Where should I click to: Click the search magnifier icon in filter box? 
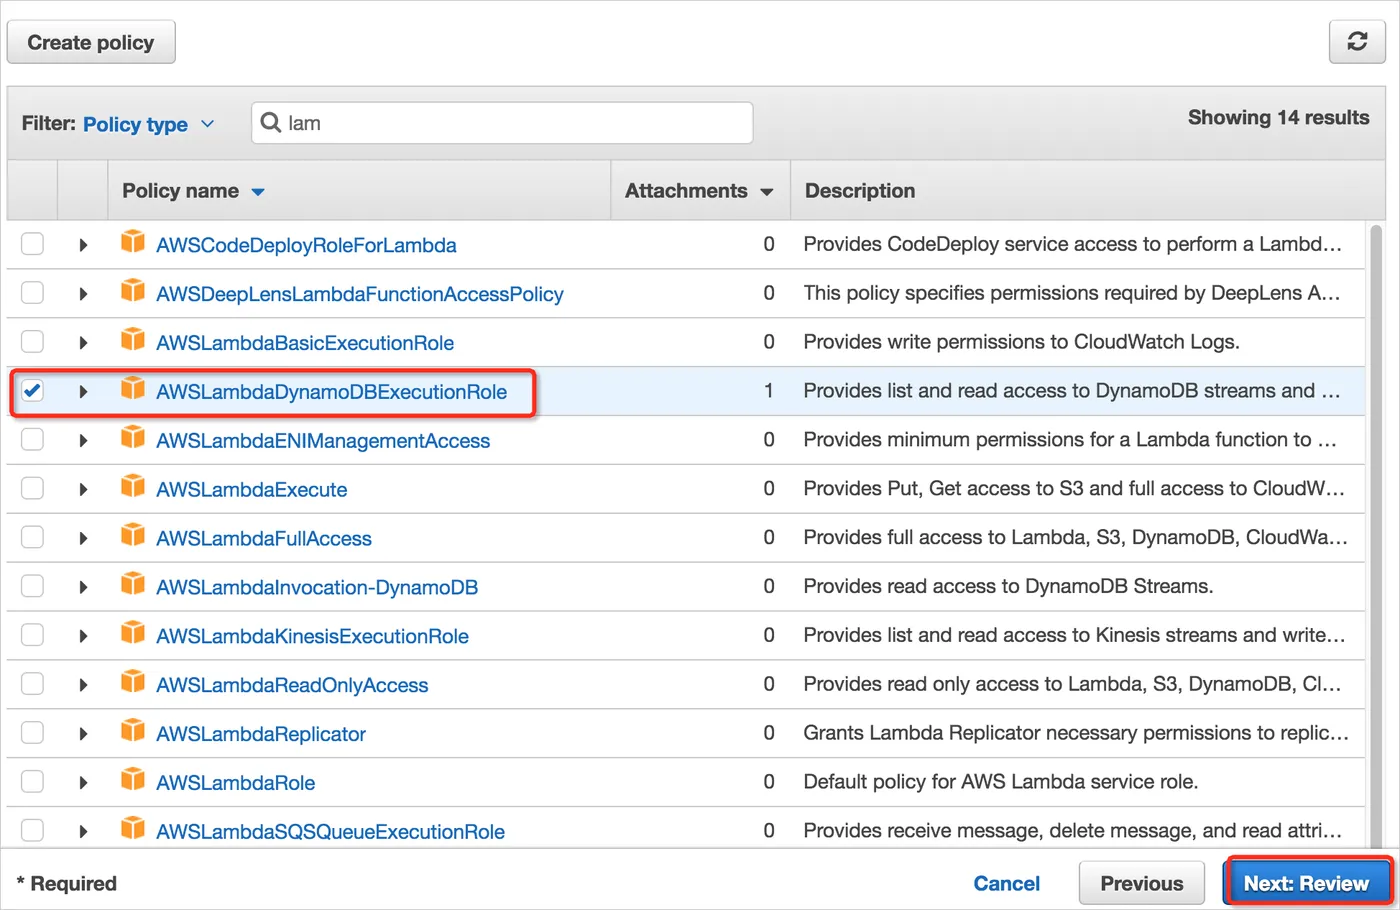tap(270, 123)
